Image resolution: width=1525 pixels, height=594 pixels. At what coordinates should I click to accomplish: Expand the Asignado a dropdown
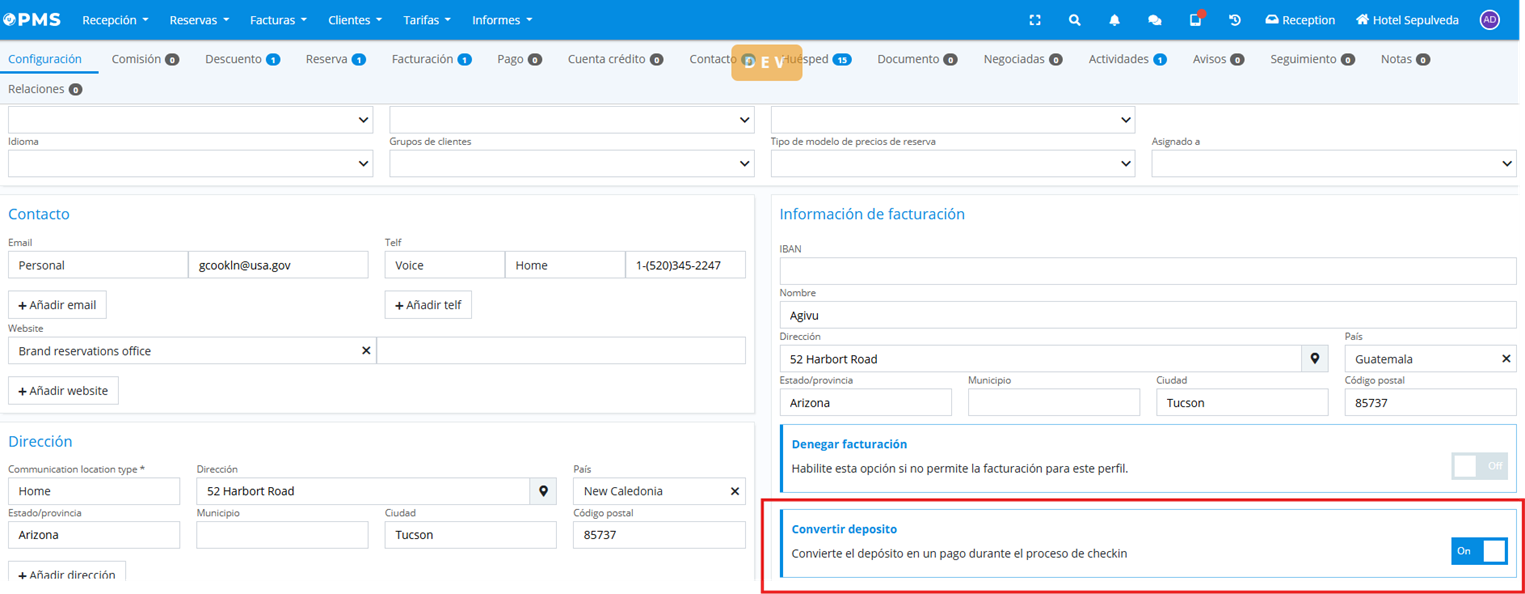pyautogui.click(x=1333, y=163)
